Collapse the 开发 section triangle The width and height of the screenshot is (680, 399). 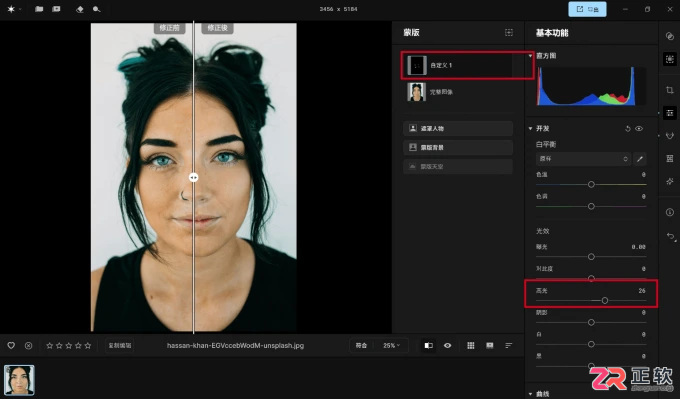click(x=530, y=128)
